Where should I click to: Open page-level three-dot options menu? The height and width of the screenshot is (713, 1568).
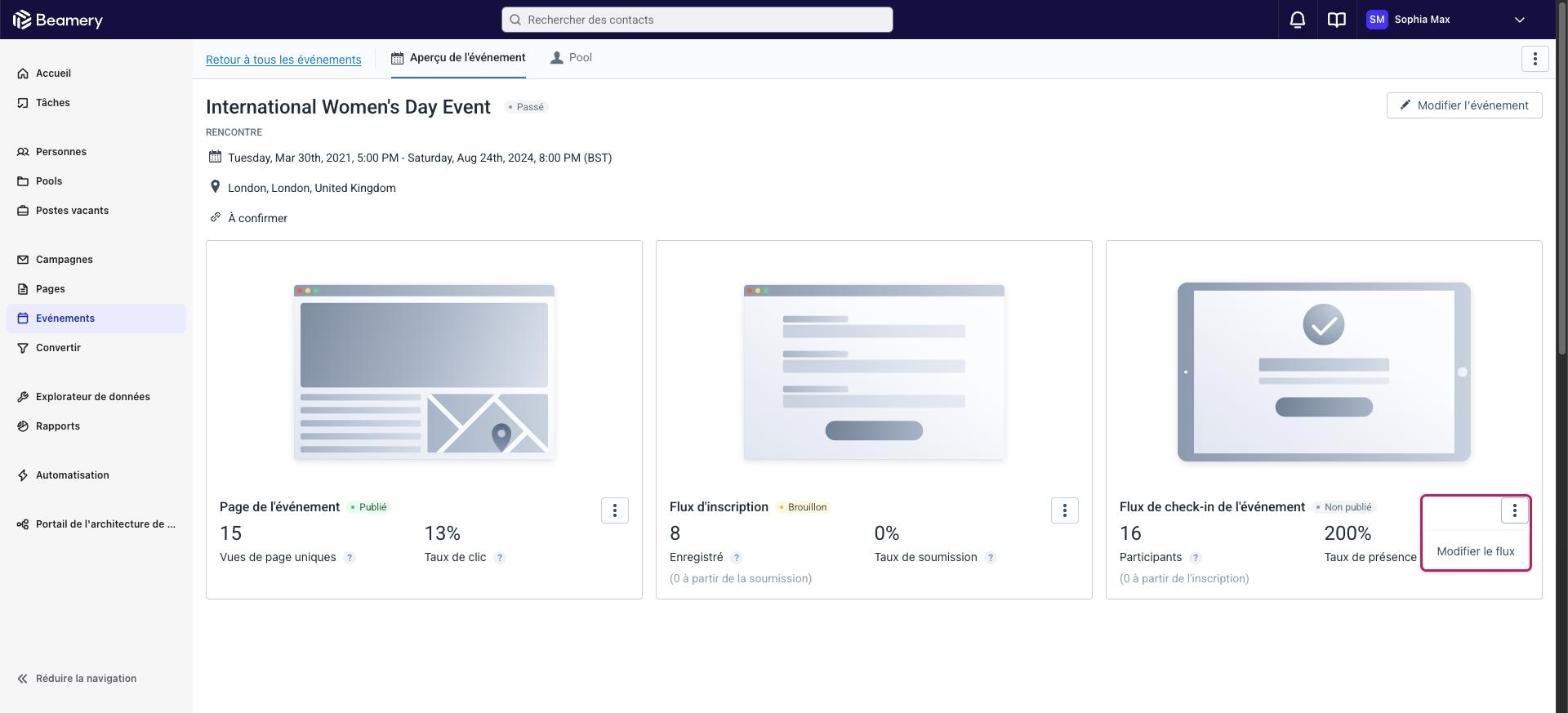click(x=1535, y=58)
